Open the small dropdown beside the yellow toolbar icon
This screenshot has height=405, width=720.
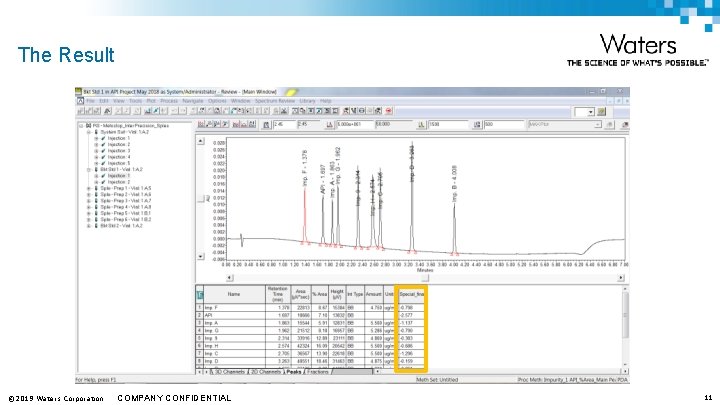(x=591, y=112)
